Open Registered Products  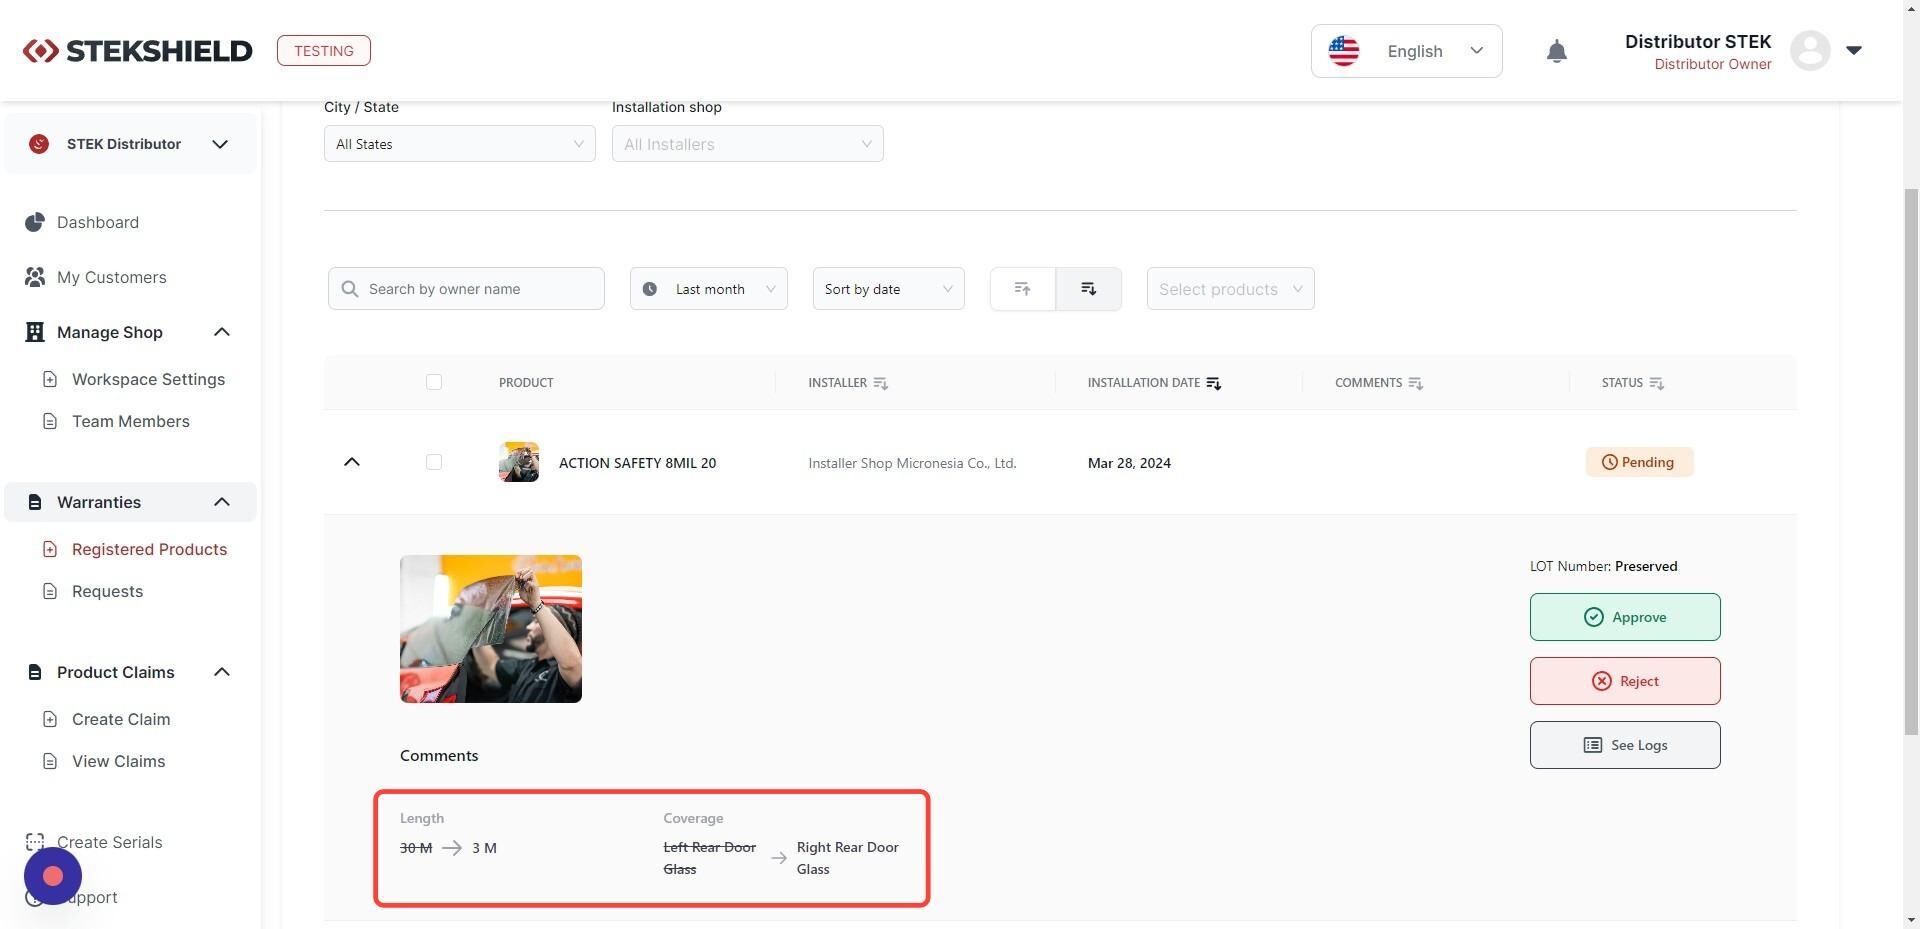[x=149, y=549]
